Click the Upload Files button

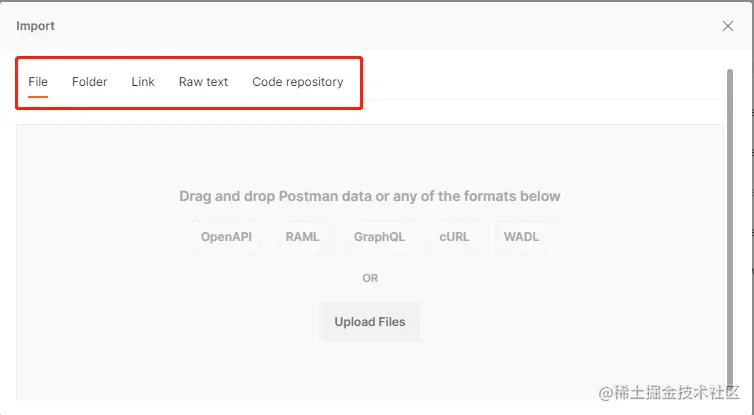[370, 322]
